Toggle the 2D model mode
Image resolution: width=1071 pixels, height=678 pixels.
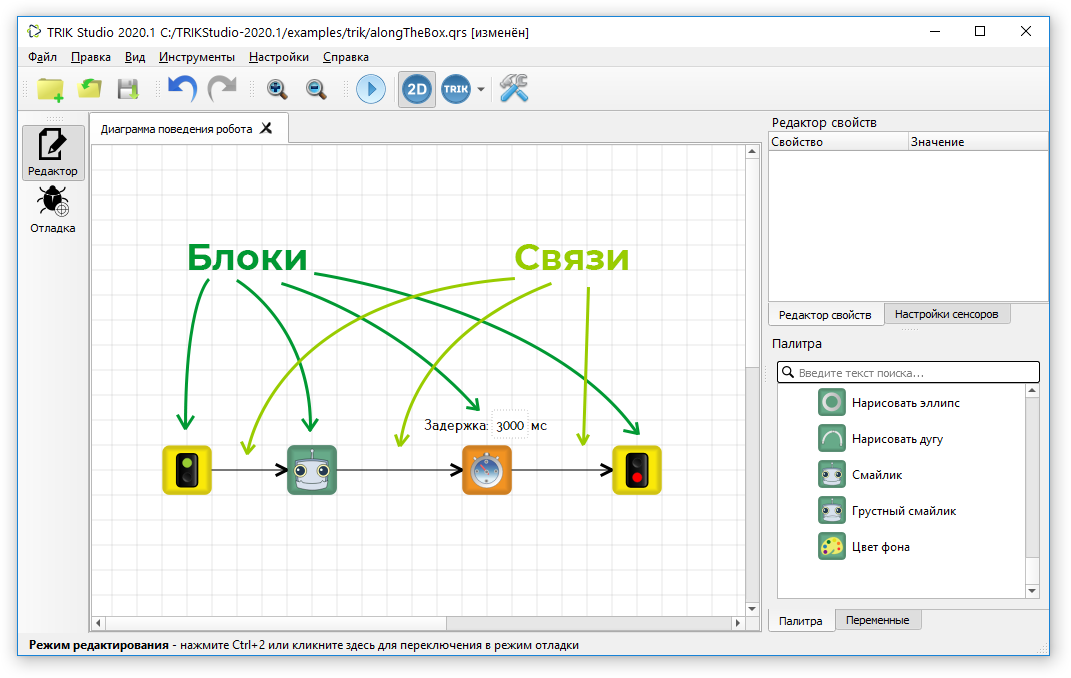point(417,89)
